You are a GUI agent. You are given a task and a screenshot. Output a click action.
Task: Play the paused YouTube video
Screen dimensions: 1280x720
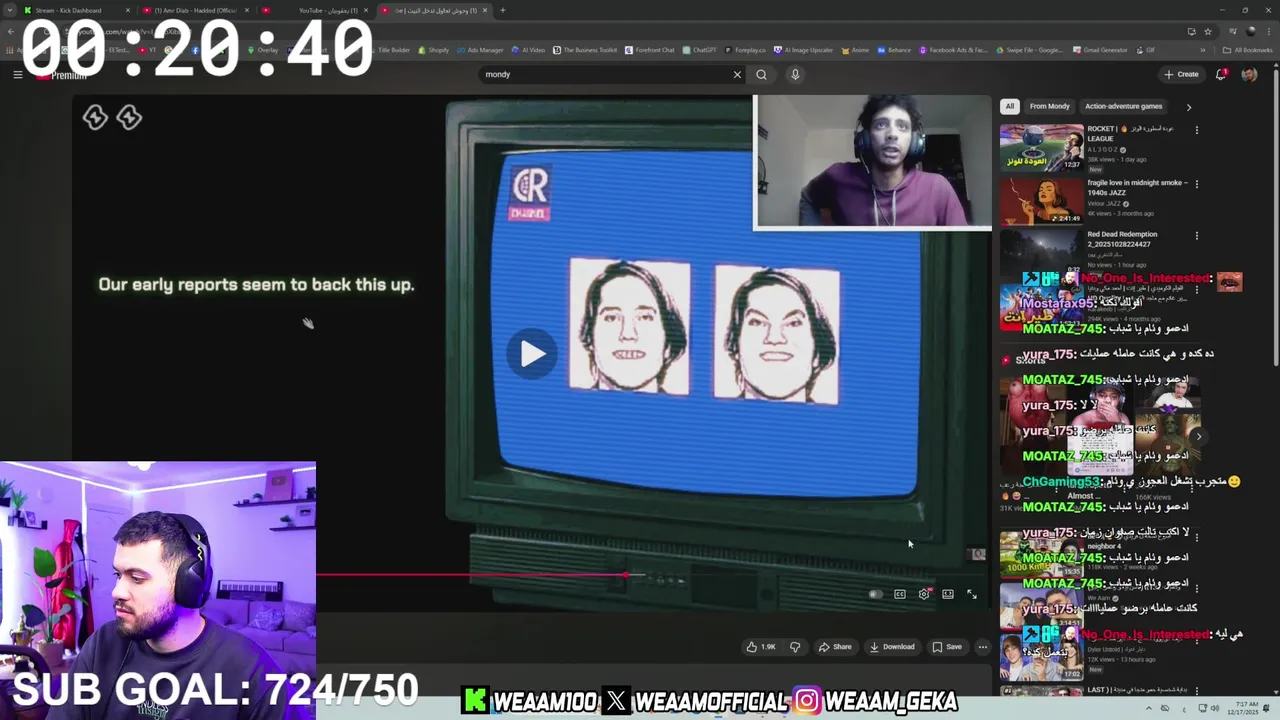click(x=531, y=353)
